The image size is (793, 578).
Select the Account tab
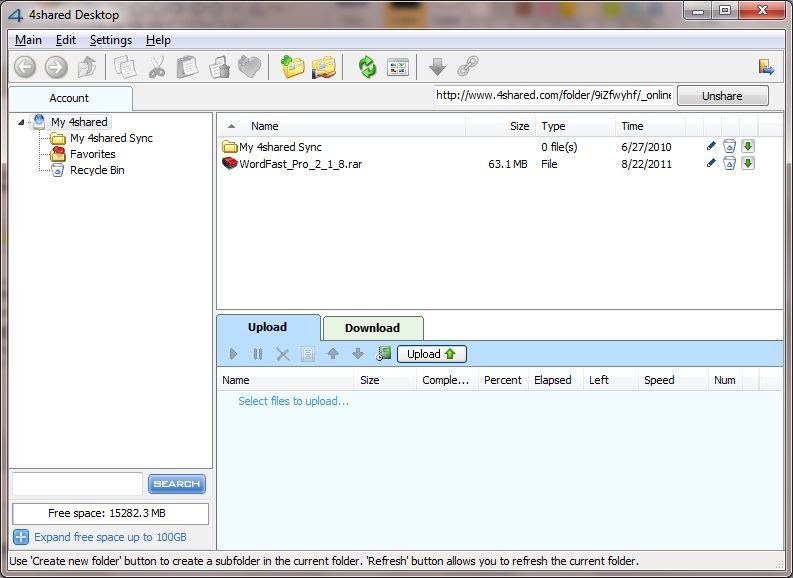pos(70,98)
